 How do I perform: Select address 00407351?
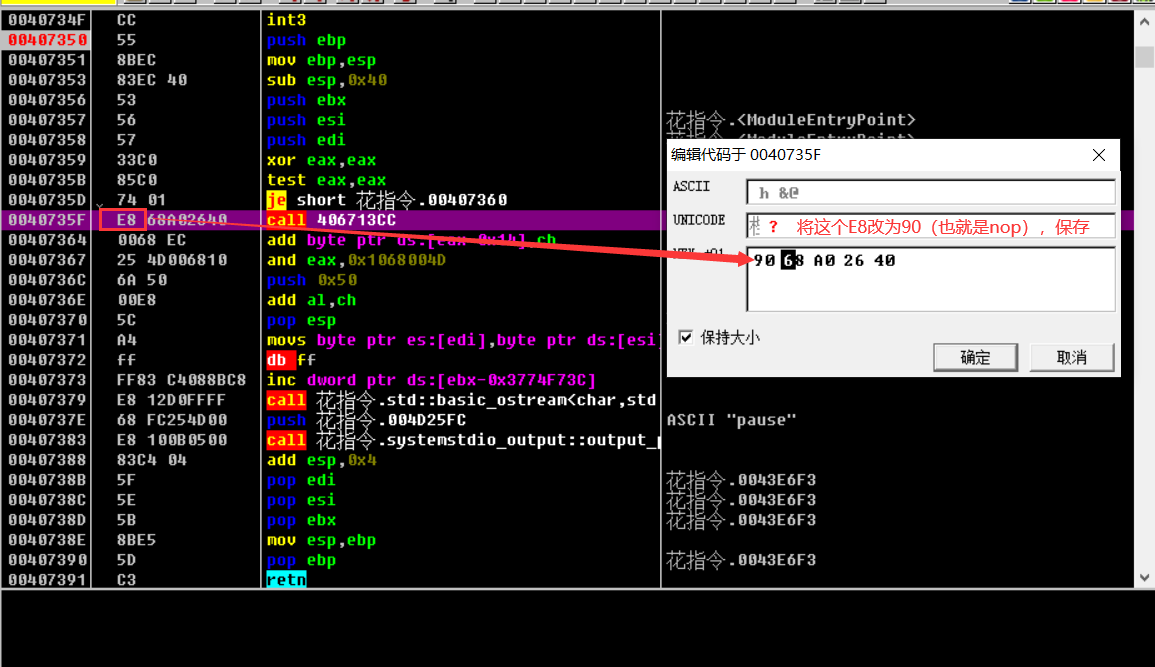pyautogui.click(x=47, y=60)
